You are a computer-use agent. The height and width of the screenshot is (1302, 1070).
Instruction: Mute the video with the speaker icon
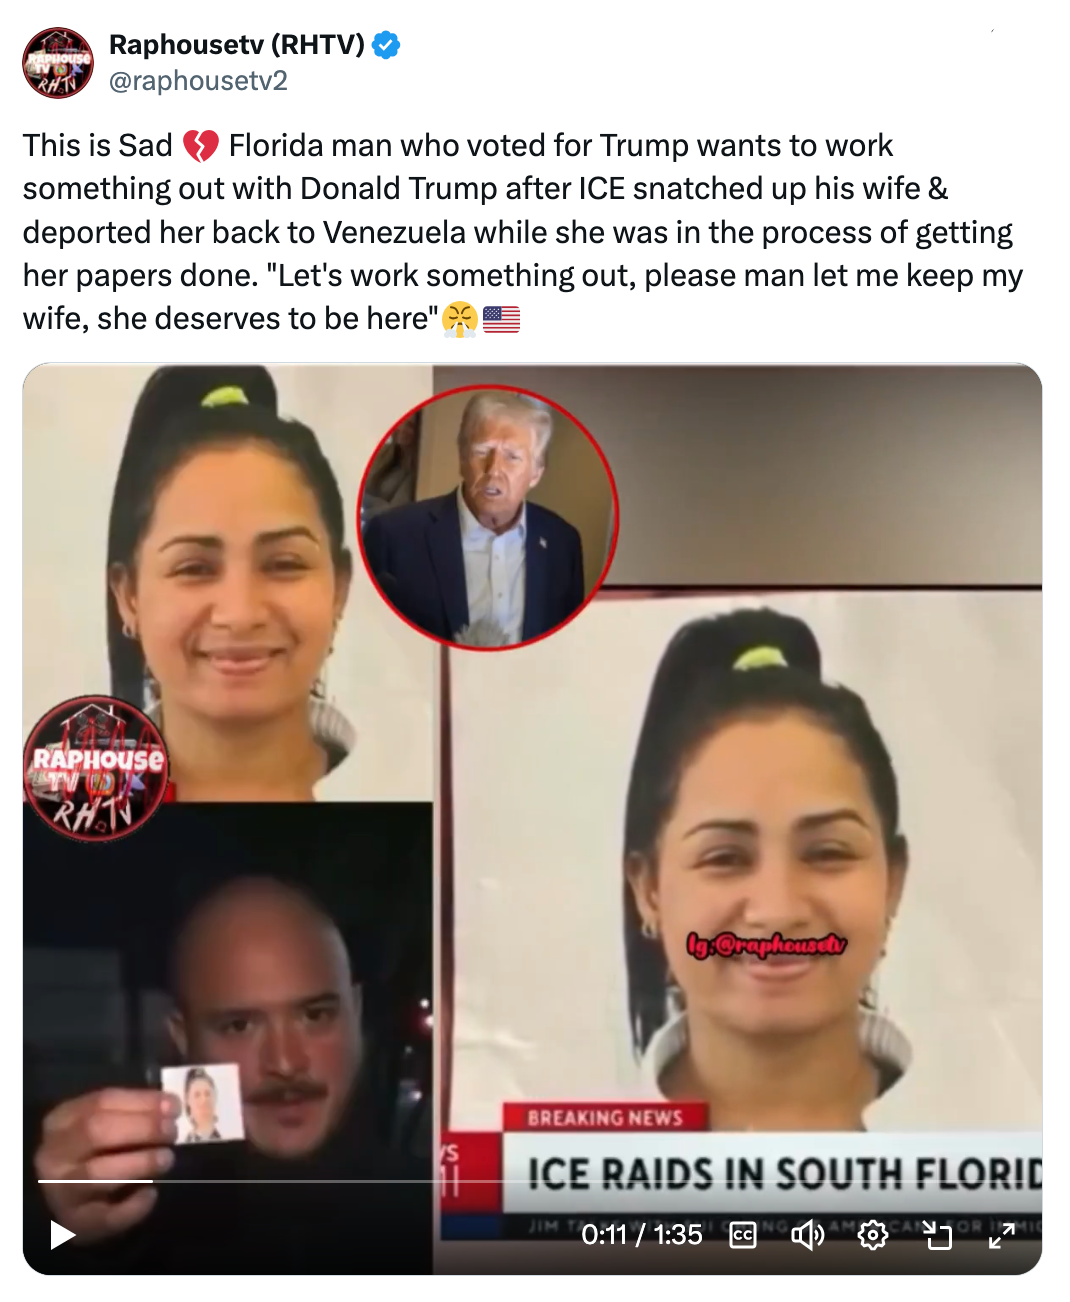[x=808, y=1235]
